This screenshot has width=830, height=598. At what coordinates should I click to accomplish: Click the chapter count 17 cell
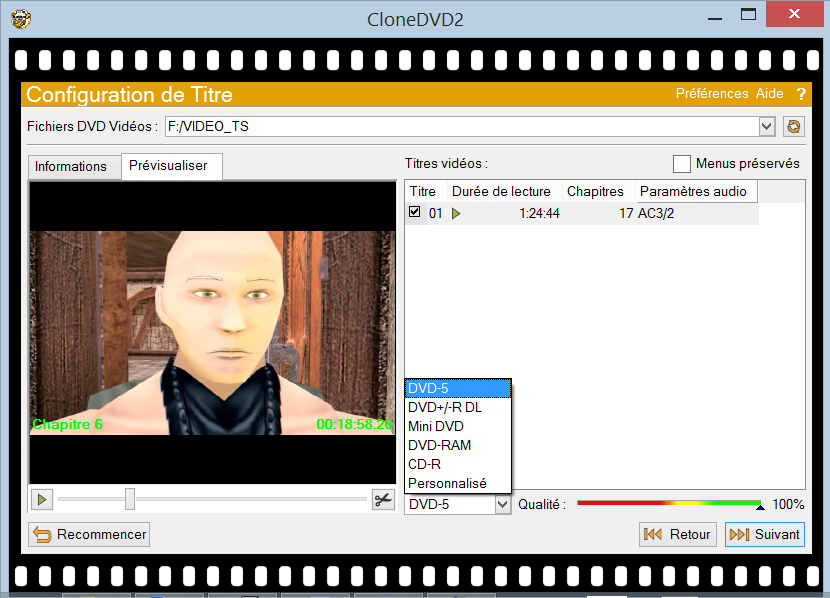[626, 213]
